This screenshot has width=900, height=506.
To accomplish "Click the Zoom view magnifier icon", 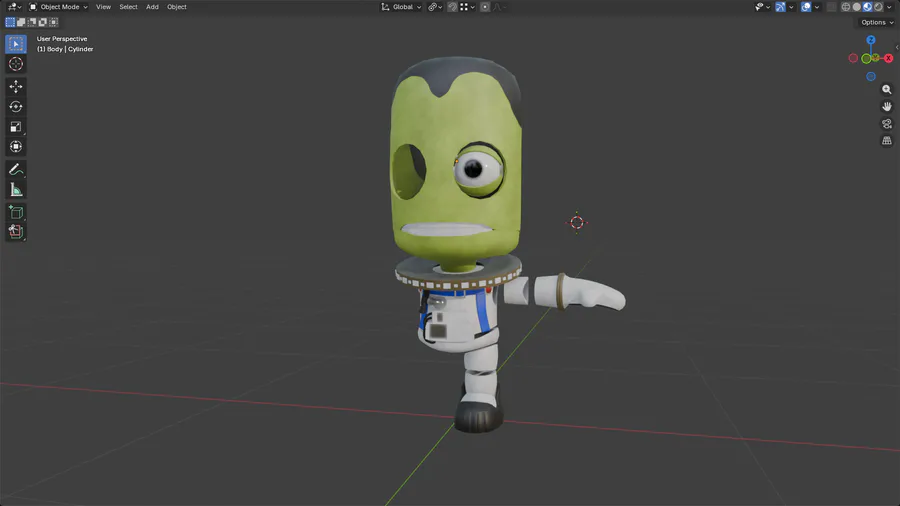I will [887, 89].
